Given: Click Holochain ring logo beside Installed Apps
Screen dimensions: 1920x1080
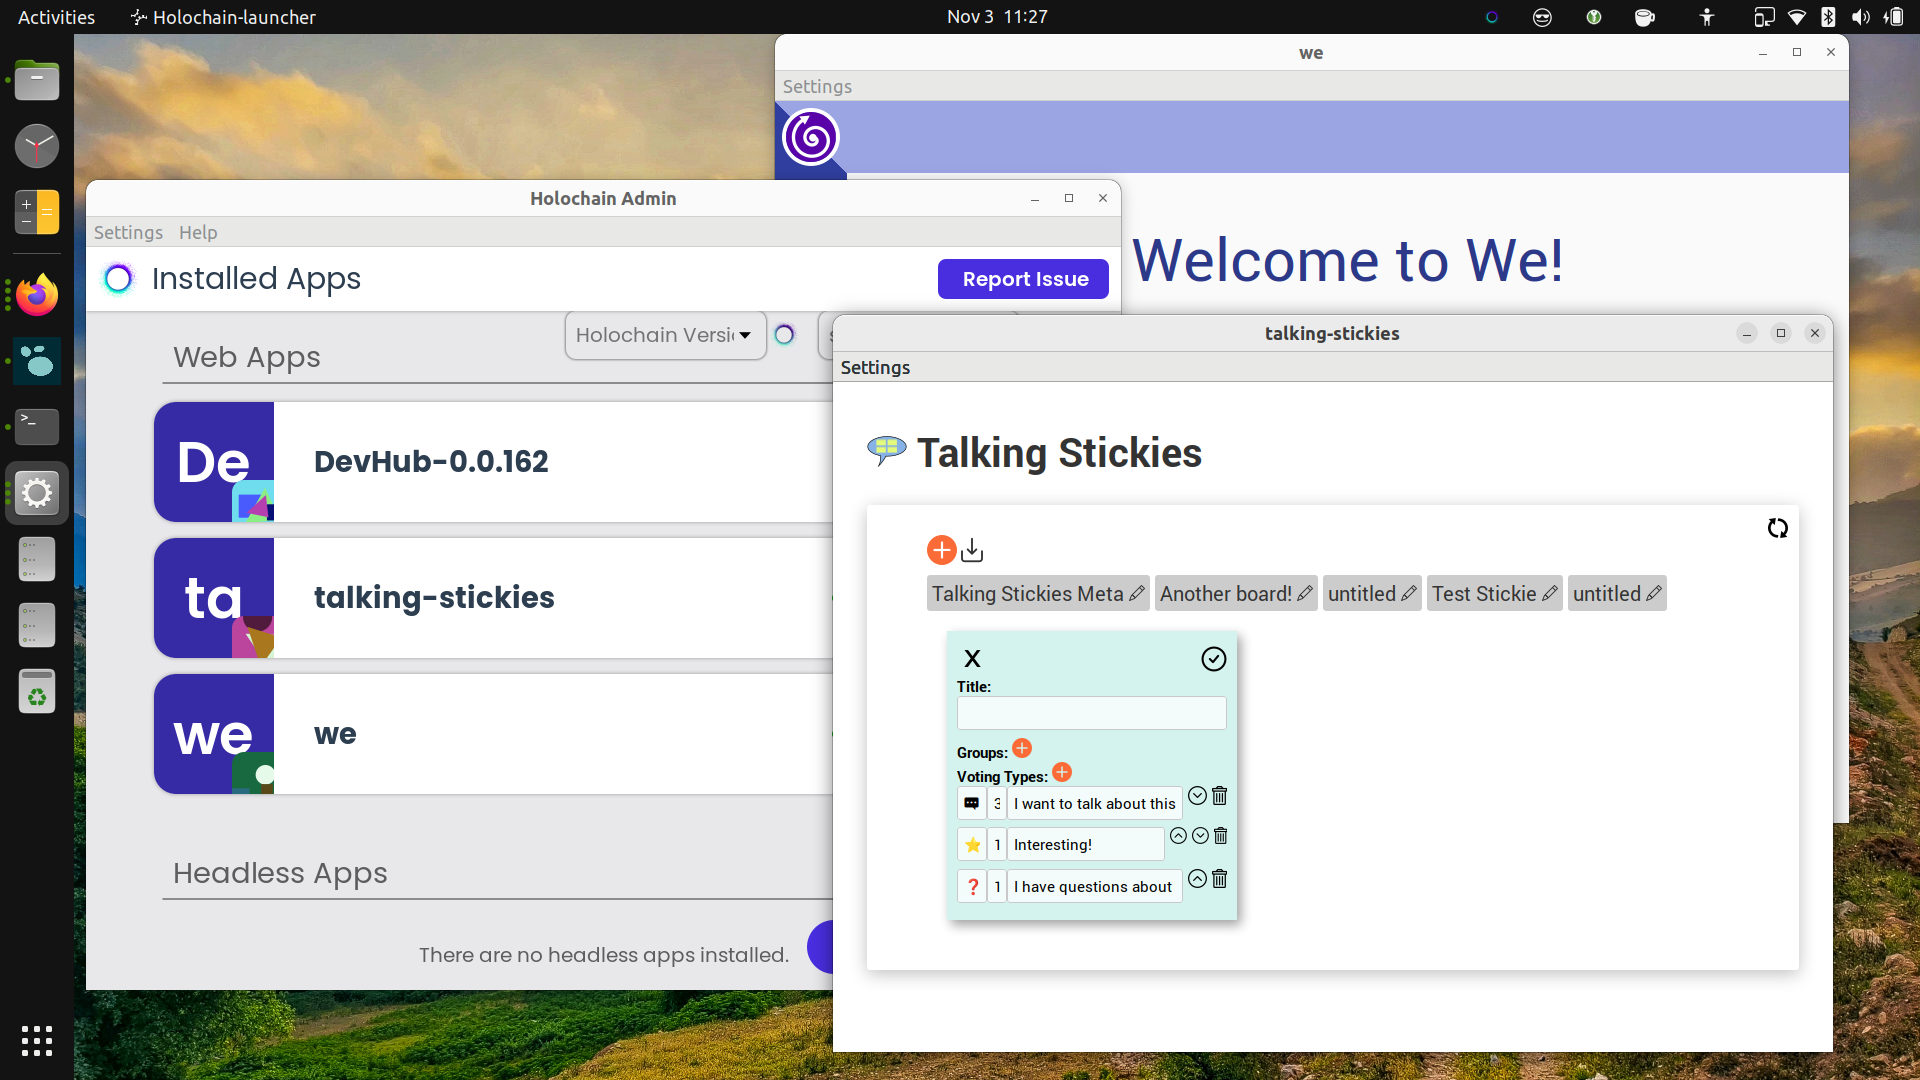Looking at the screenshot, I should [x=119, y=279].
